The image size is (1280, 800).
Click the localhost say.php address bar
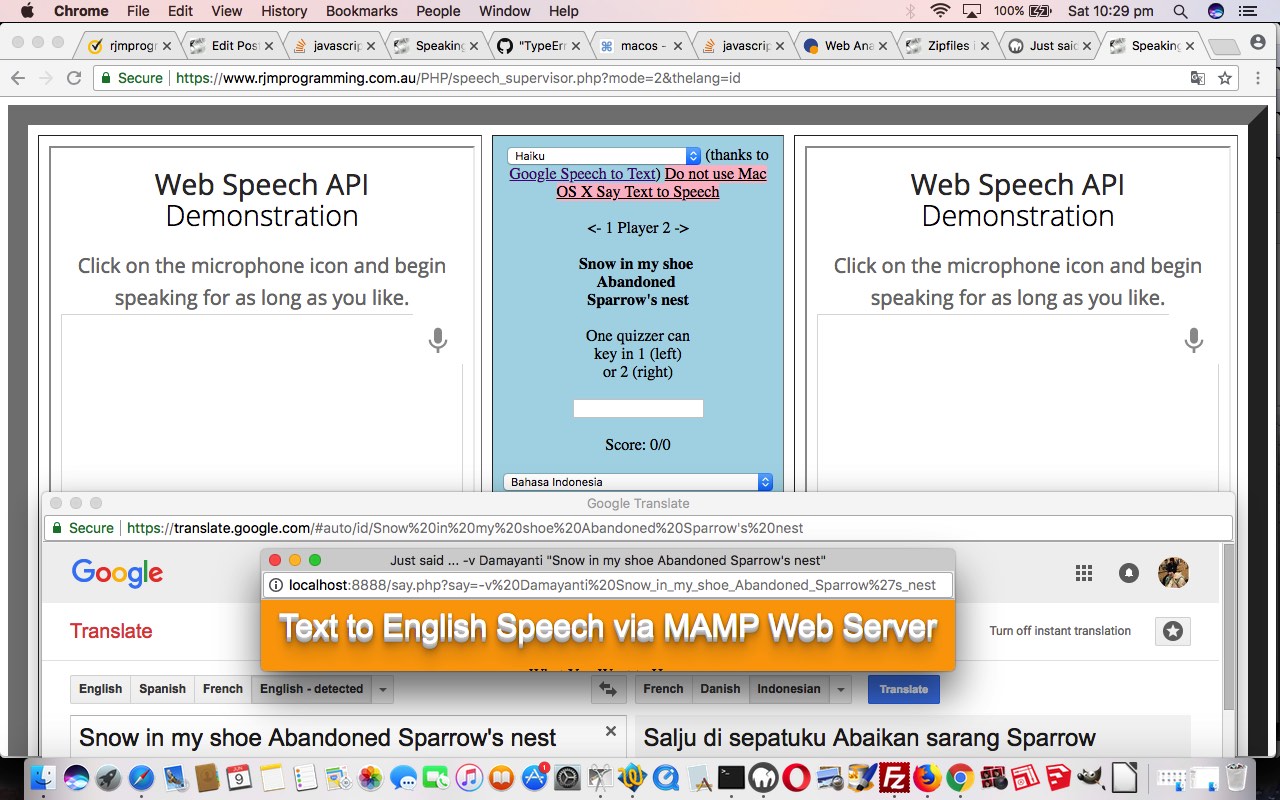(x=608, y=585)
